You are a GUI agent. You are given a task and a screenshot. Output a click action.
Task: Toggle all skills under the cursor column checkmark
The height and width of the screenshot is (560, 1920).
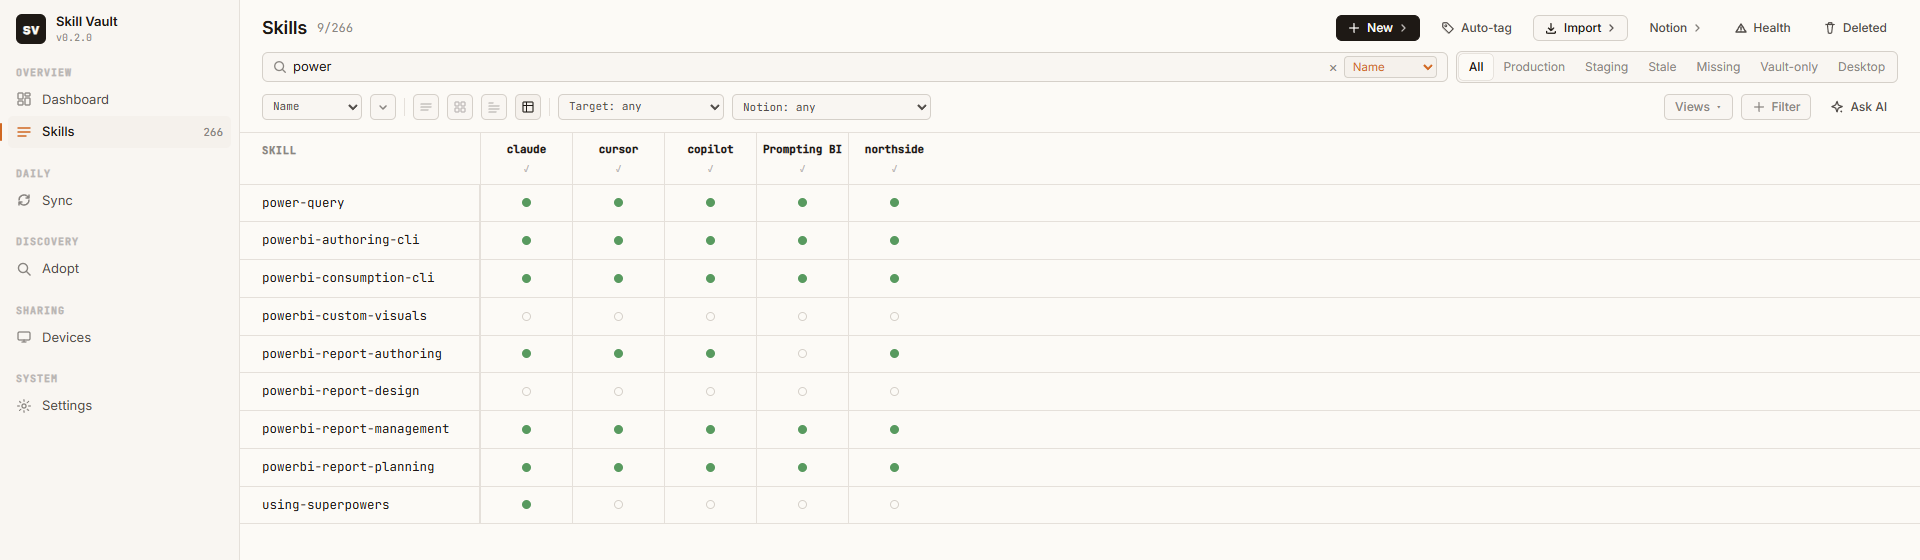point(619,169)
